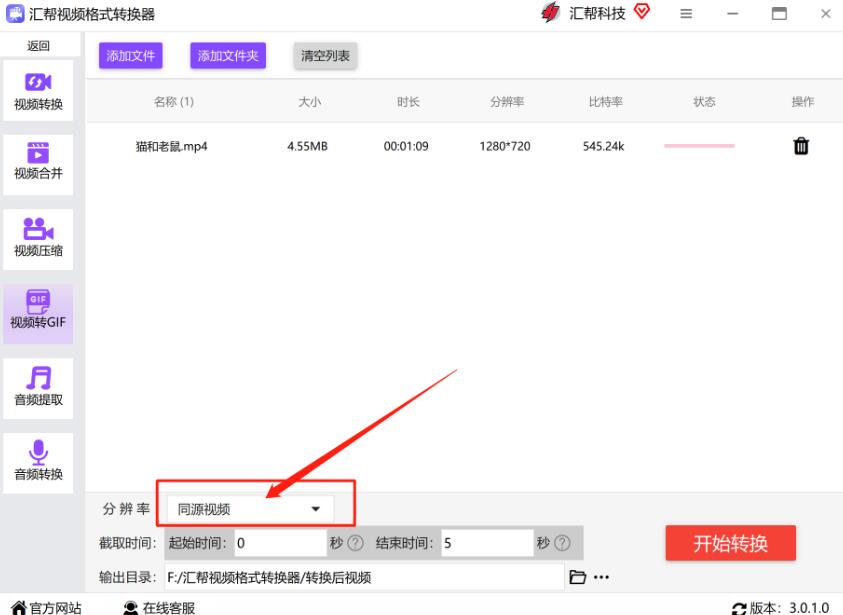Open the hamburger menu in title bar

pos(686,14)
